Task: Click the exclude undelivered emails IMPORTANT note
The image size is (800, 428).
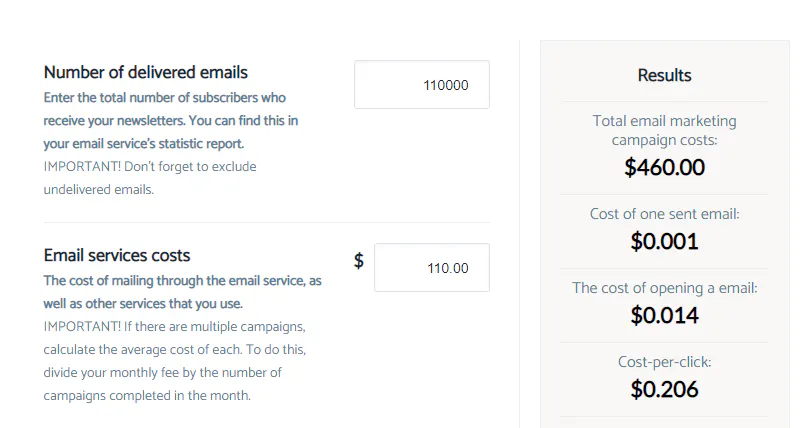Action: click(x=150, y=178)
